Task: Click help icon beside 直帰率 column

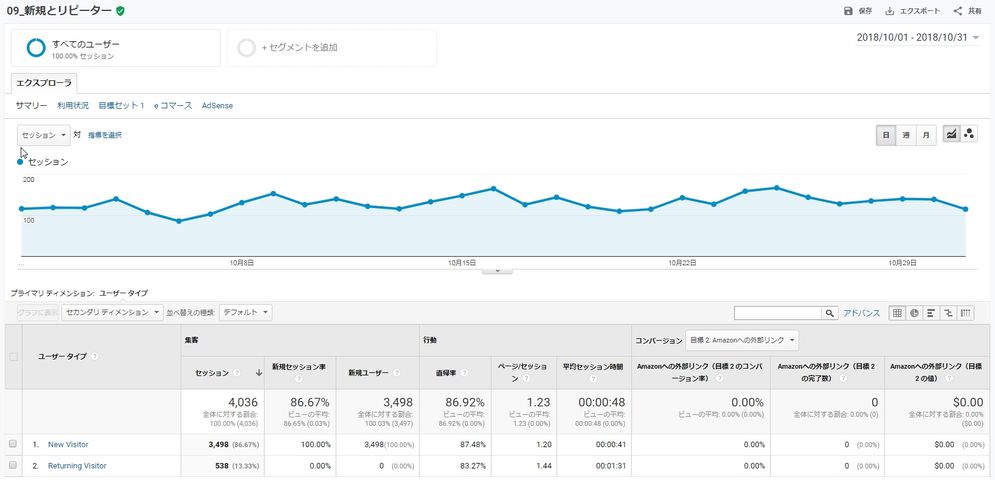Action: 465,373
